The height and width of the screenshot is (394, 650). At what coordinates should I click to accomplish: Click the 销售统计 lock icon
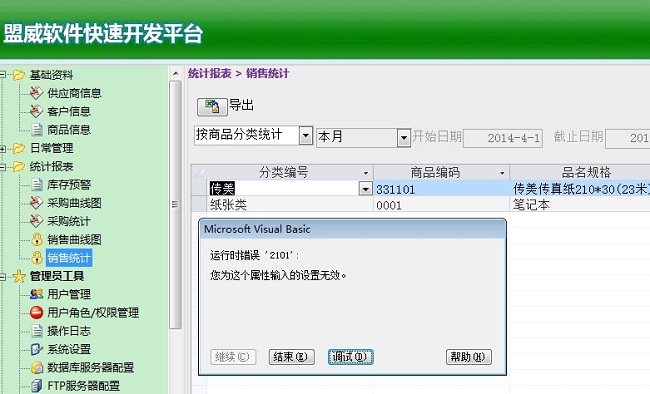click(36, 258)
